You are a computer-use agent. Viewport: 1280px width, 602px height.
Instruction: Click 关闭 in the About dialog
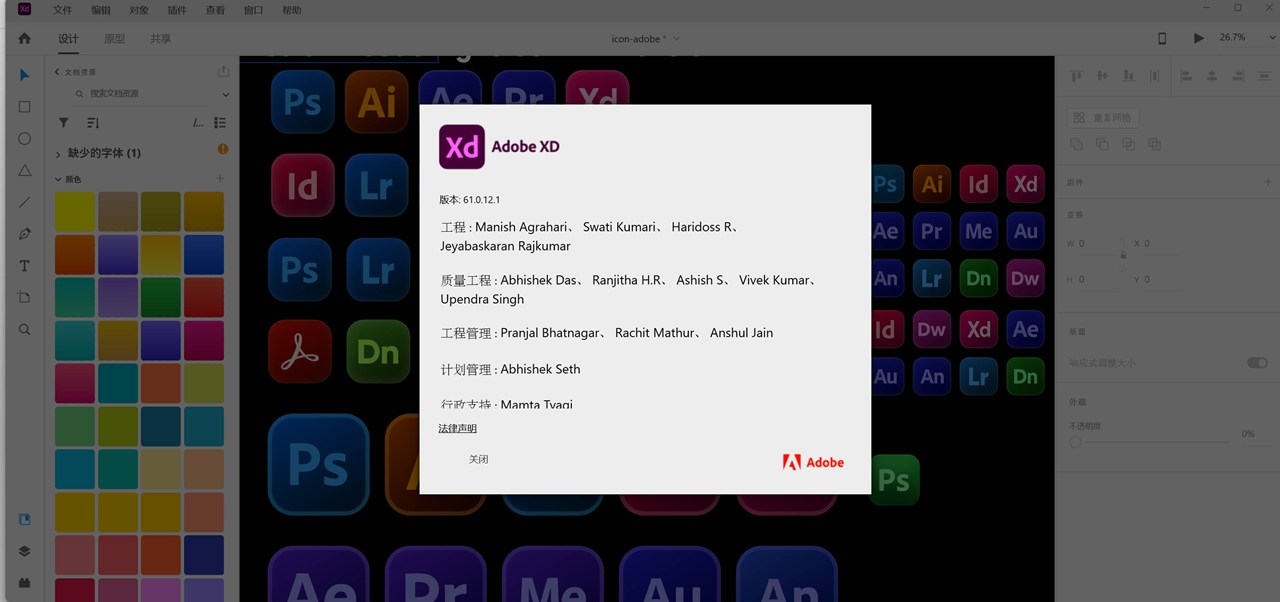pyautogui.click(x=479, y=459)
